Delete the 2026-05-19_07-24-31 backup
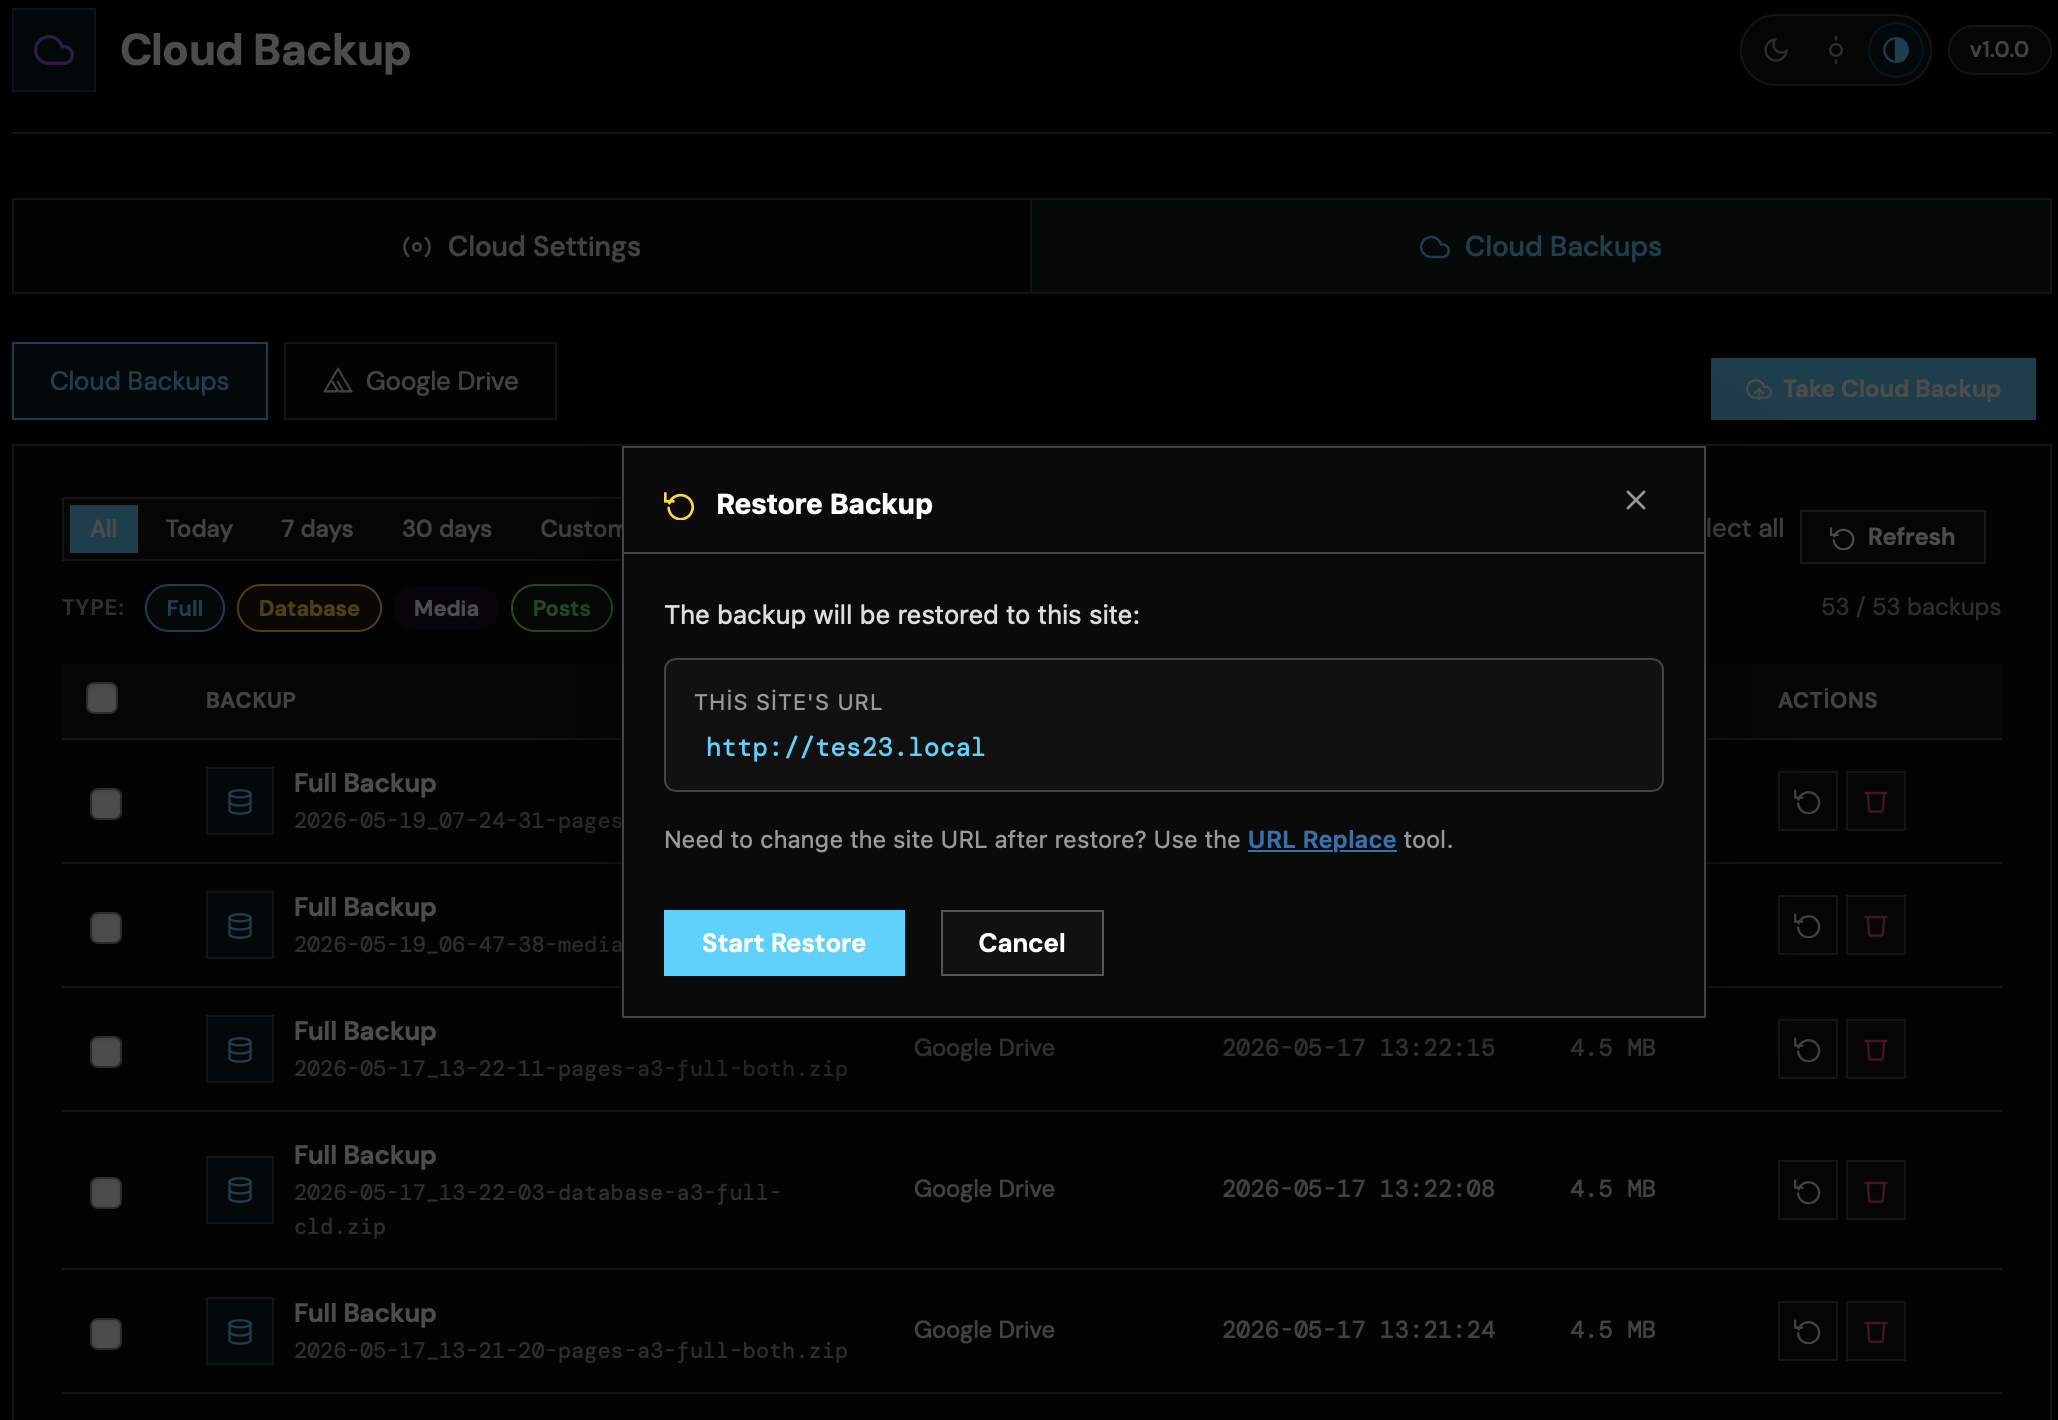The height and width of the screenshot is (1420, 2058). pos(1876,801)
